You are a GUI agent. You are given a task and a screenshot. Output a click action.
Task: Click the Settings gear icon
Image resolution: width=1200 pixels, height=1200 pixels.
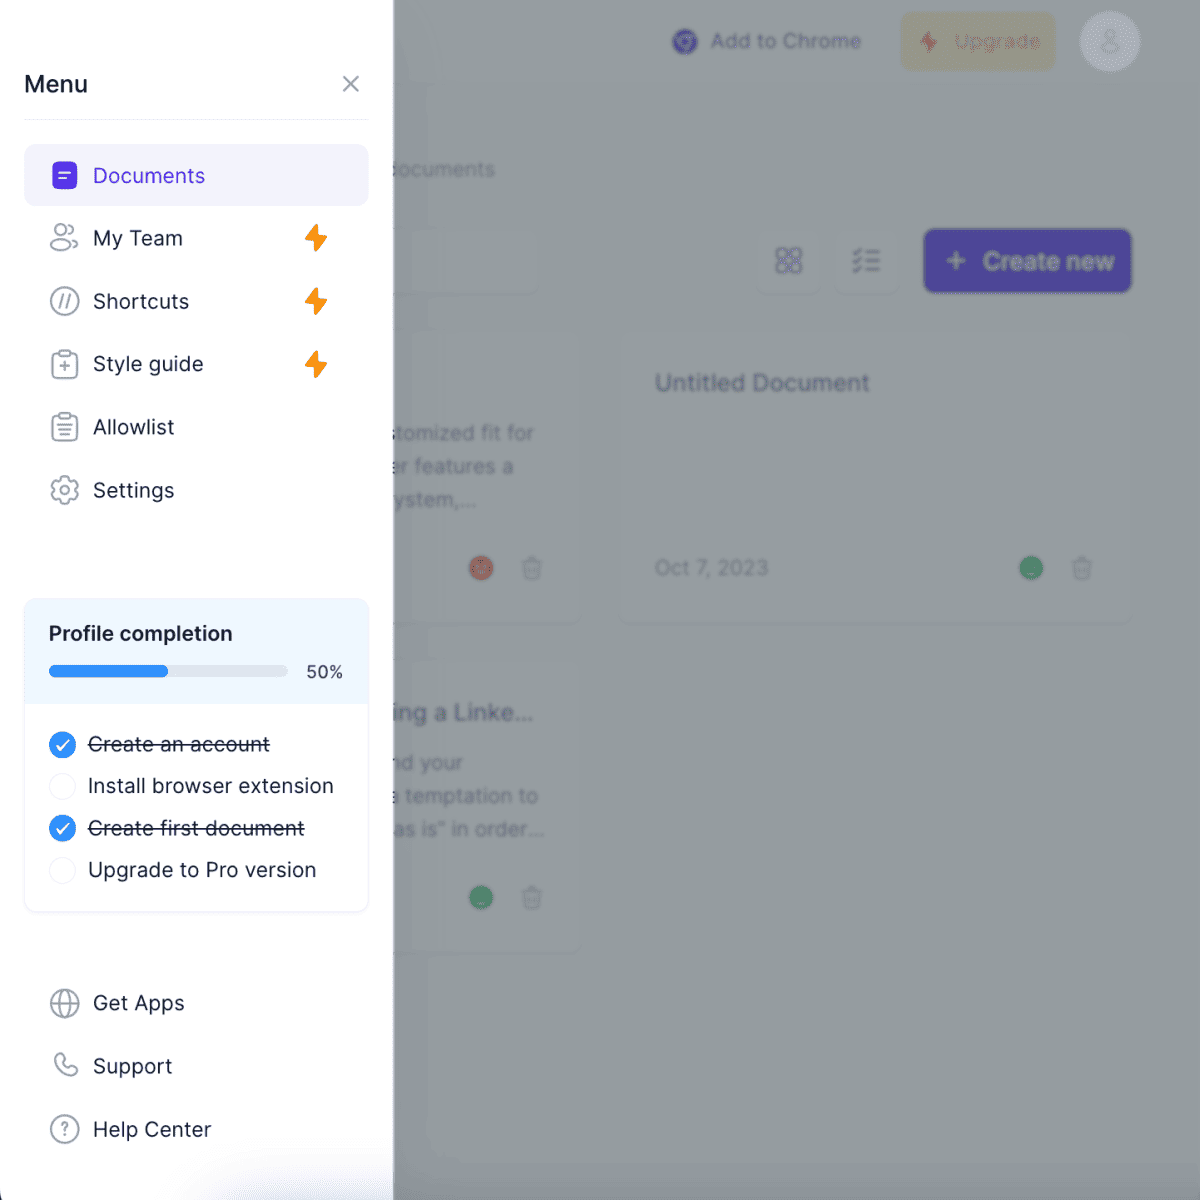[x=64, y=490]
